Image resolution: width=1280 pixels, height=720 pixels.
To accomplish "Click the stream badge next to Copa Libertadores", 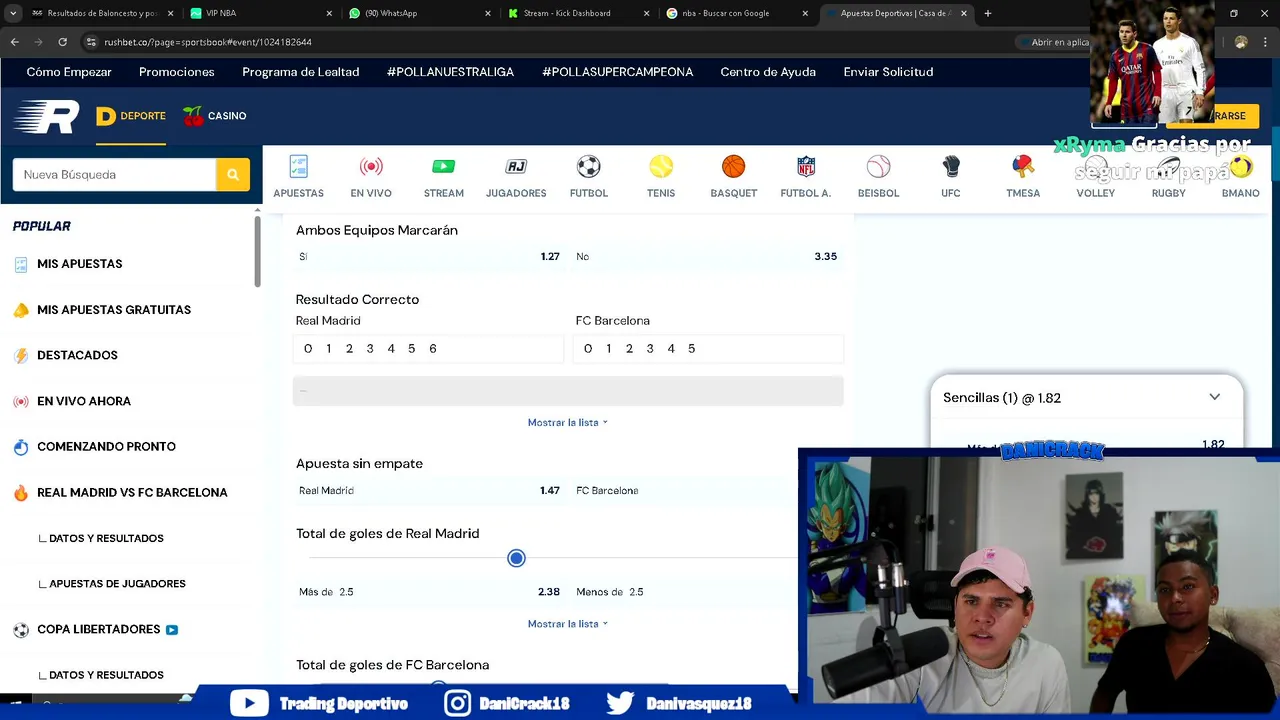I will (x=172, y=630).
